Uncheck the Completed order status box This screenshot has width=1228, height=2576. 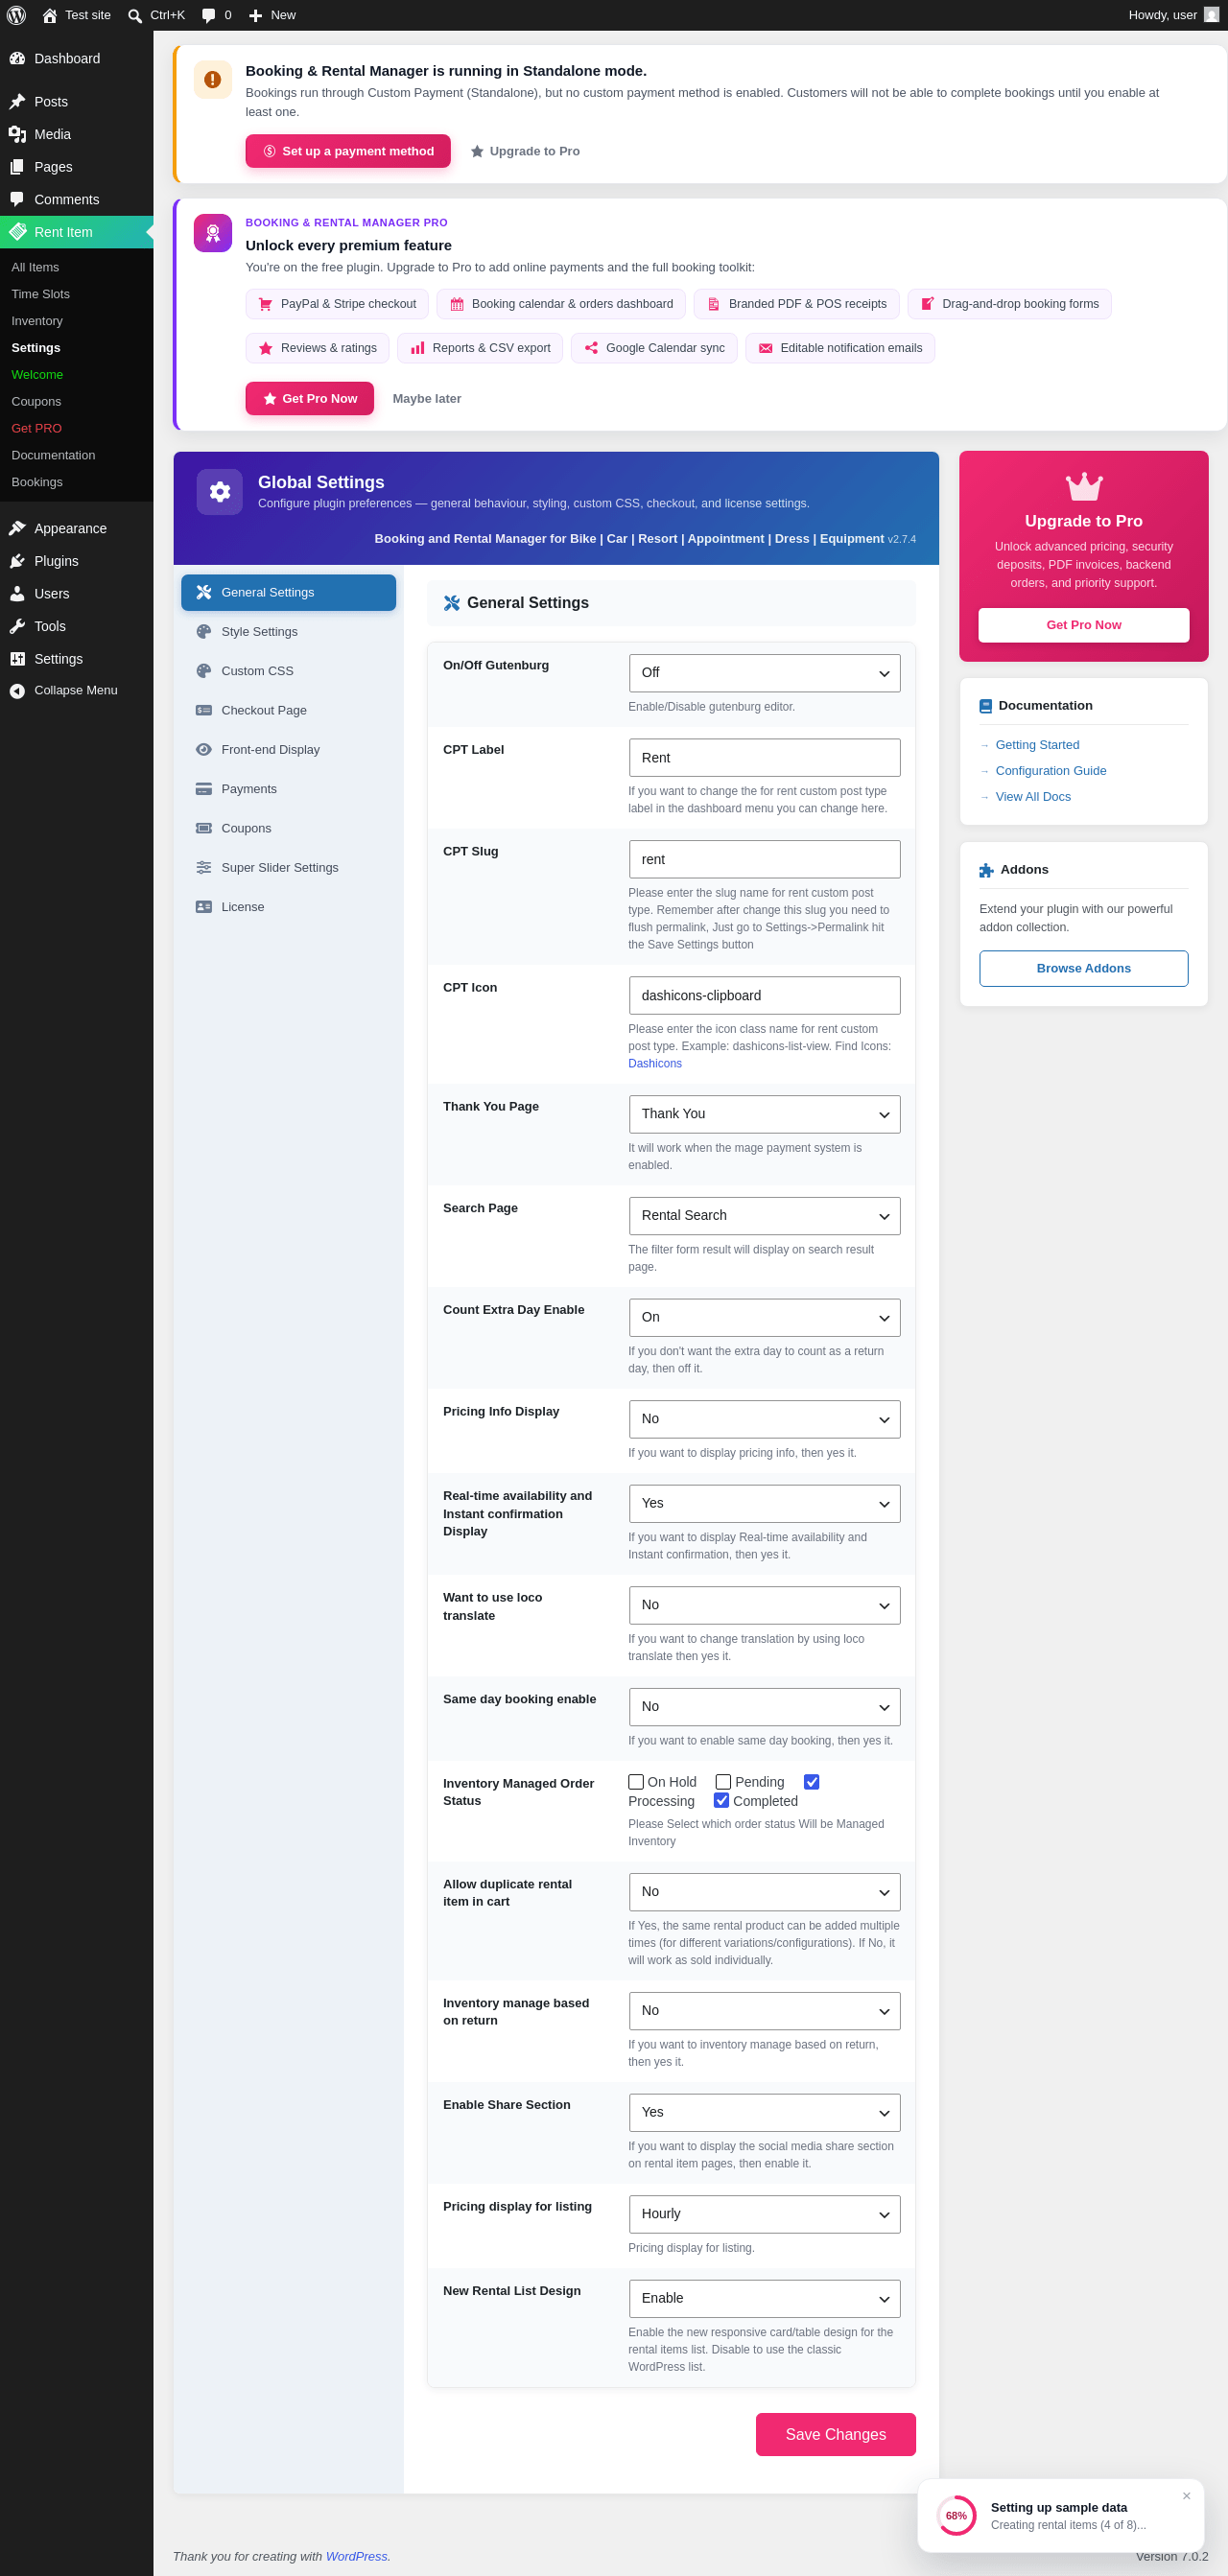pos(721,1801)
